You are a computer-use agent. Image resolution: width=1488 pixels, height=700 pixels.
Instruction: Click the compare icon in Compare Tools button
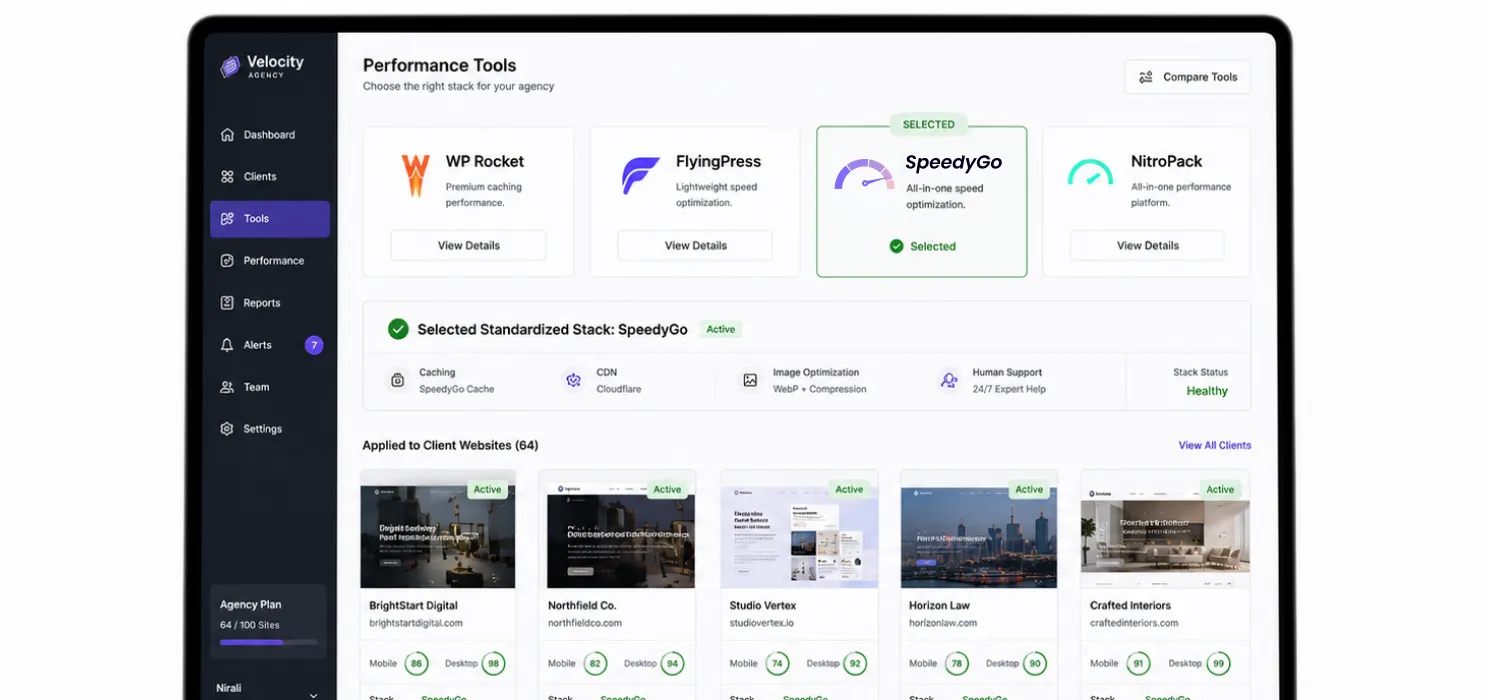point(1145,77)
